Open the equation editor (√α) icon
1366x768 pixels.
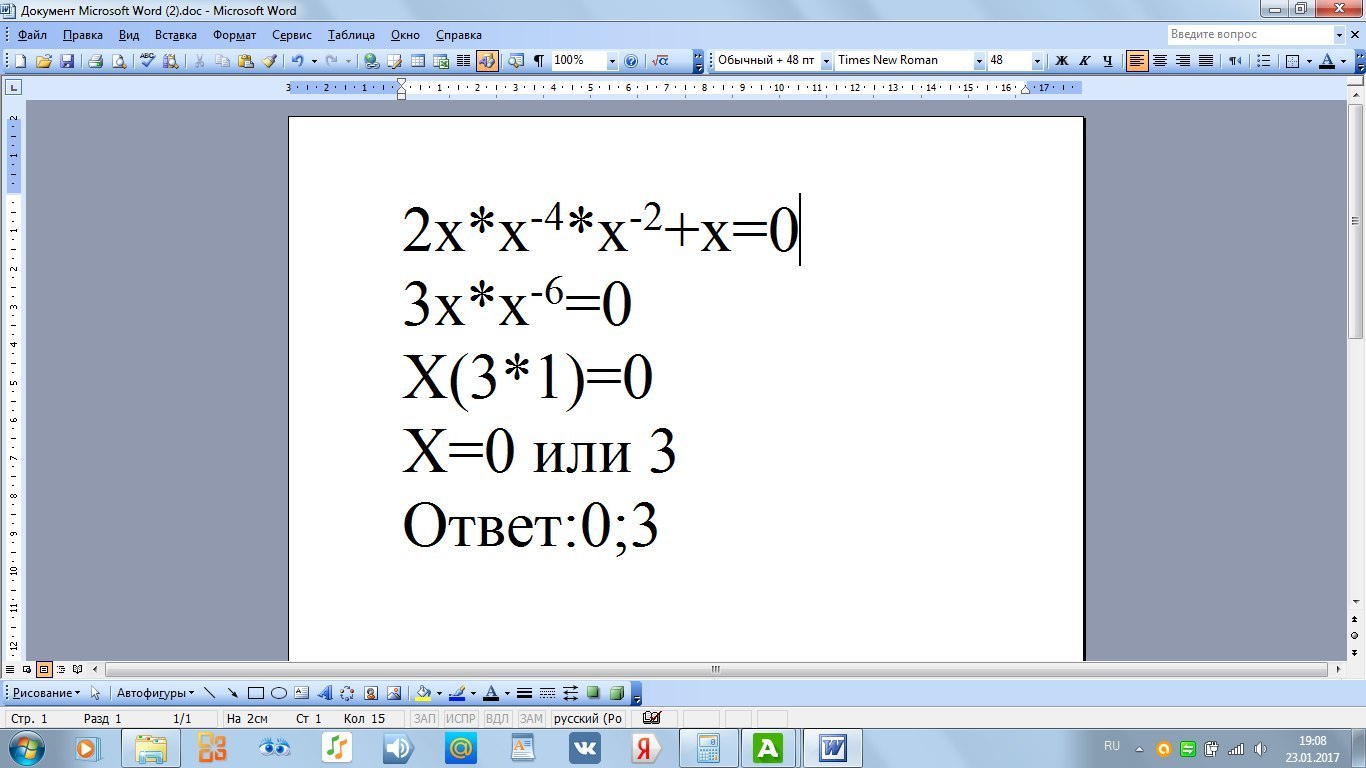(x=660, y=61)
